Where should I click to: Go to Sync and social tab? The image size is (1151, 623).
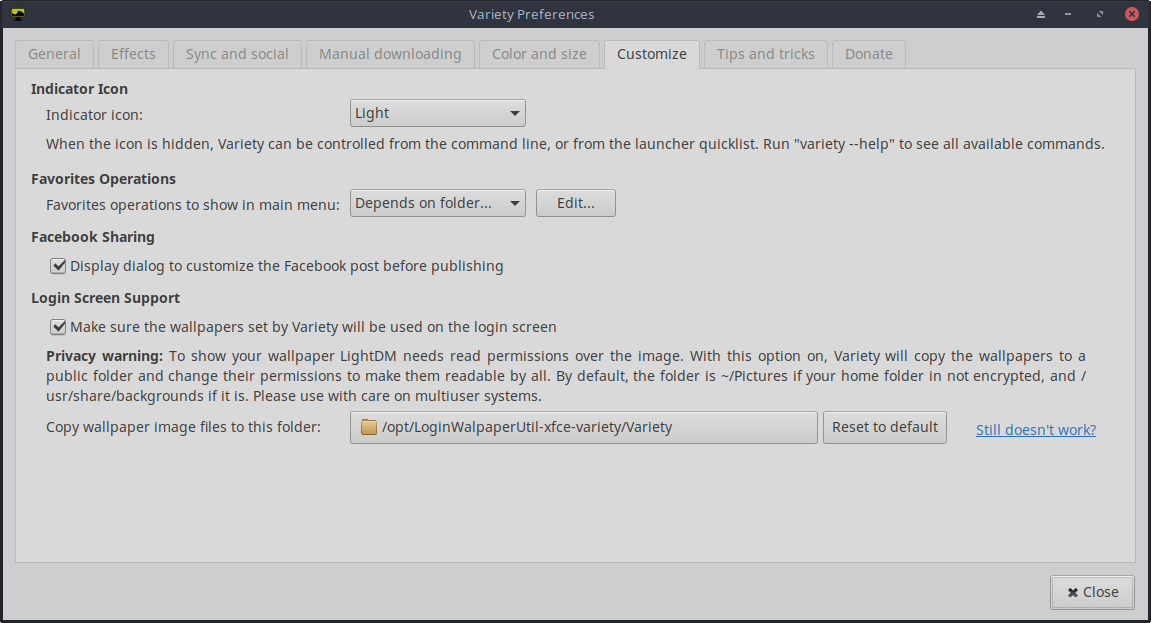237,54
